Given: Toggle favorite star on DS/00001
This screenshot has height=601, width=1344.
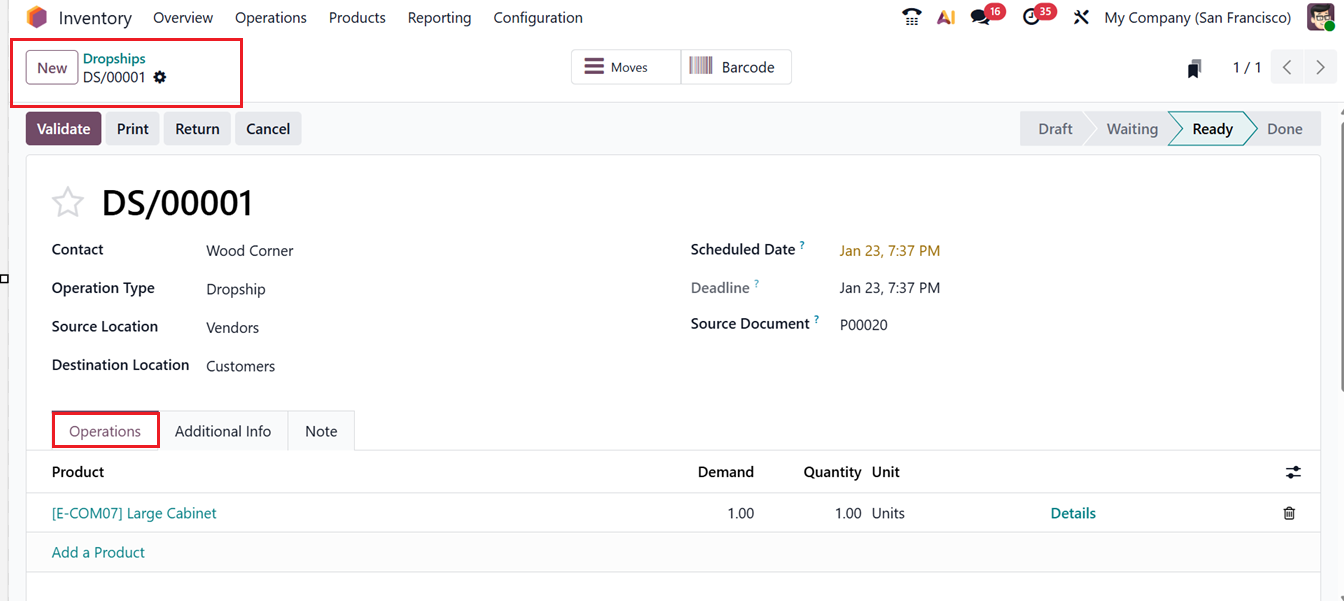Looking at the screenshot, I should [67, 202].
